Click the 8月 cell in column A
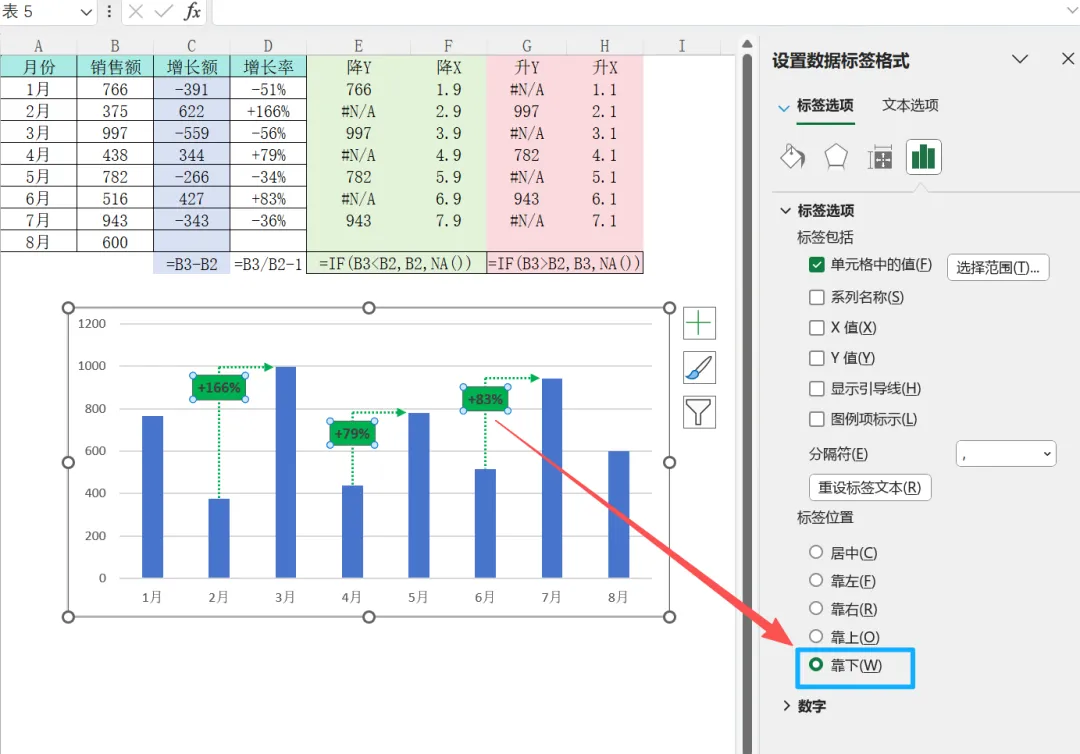1080x754 pixels. click(39, 242)
